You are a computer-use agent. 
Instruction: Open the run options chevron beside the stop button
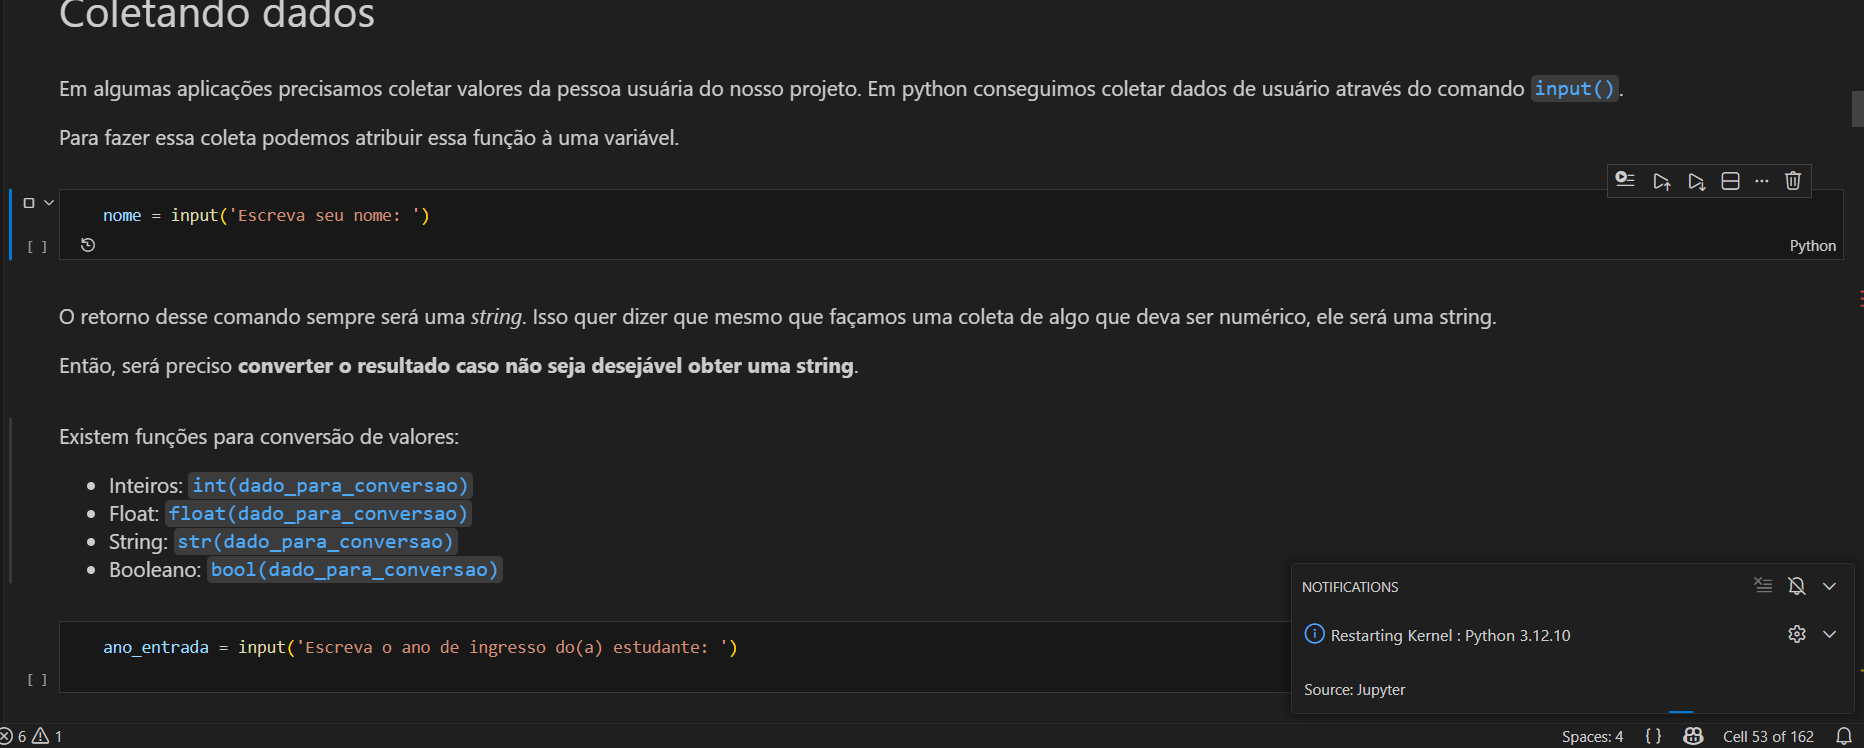49,203
